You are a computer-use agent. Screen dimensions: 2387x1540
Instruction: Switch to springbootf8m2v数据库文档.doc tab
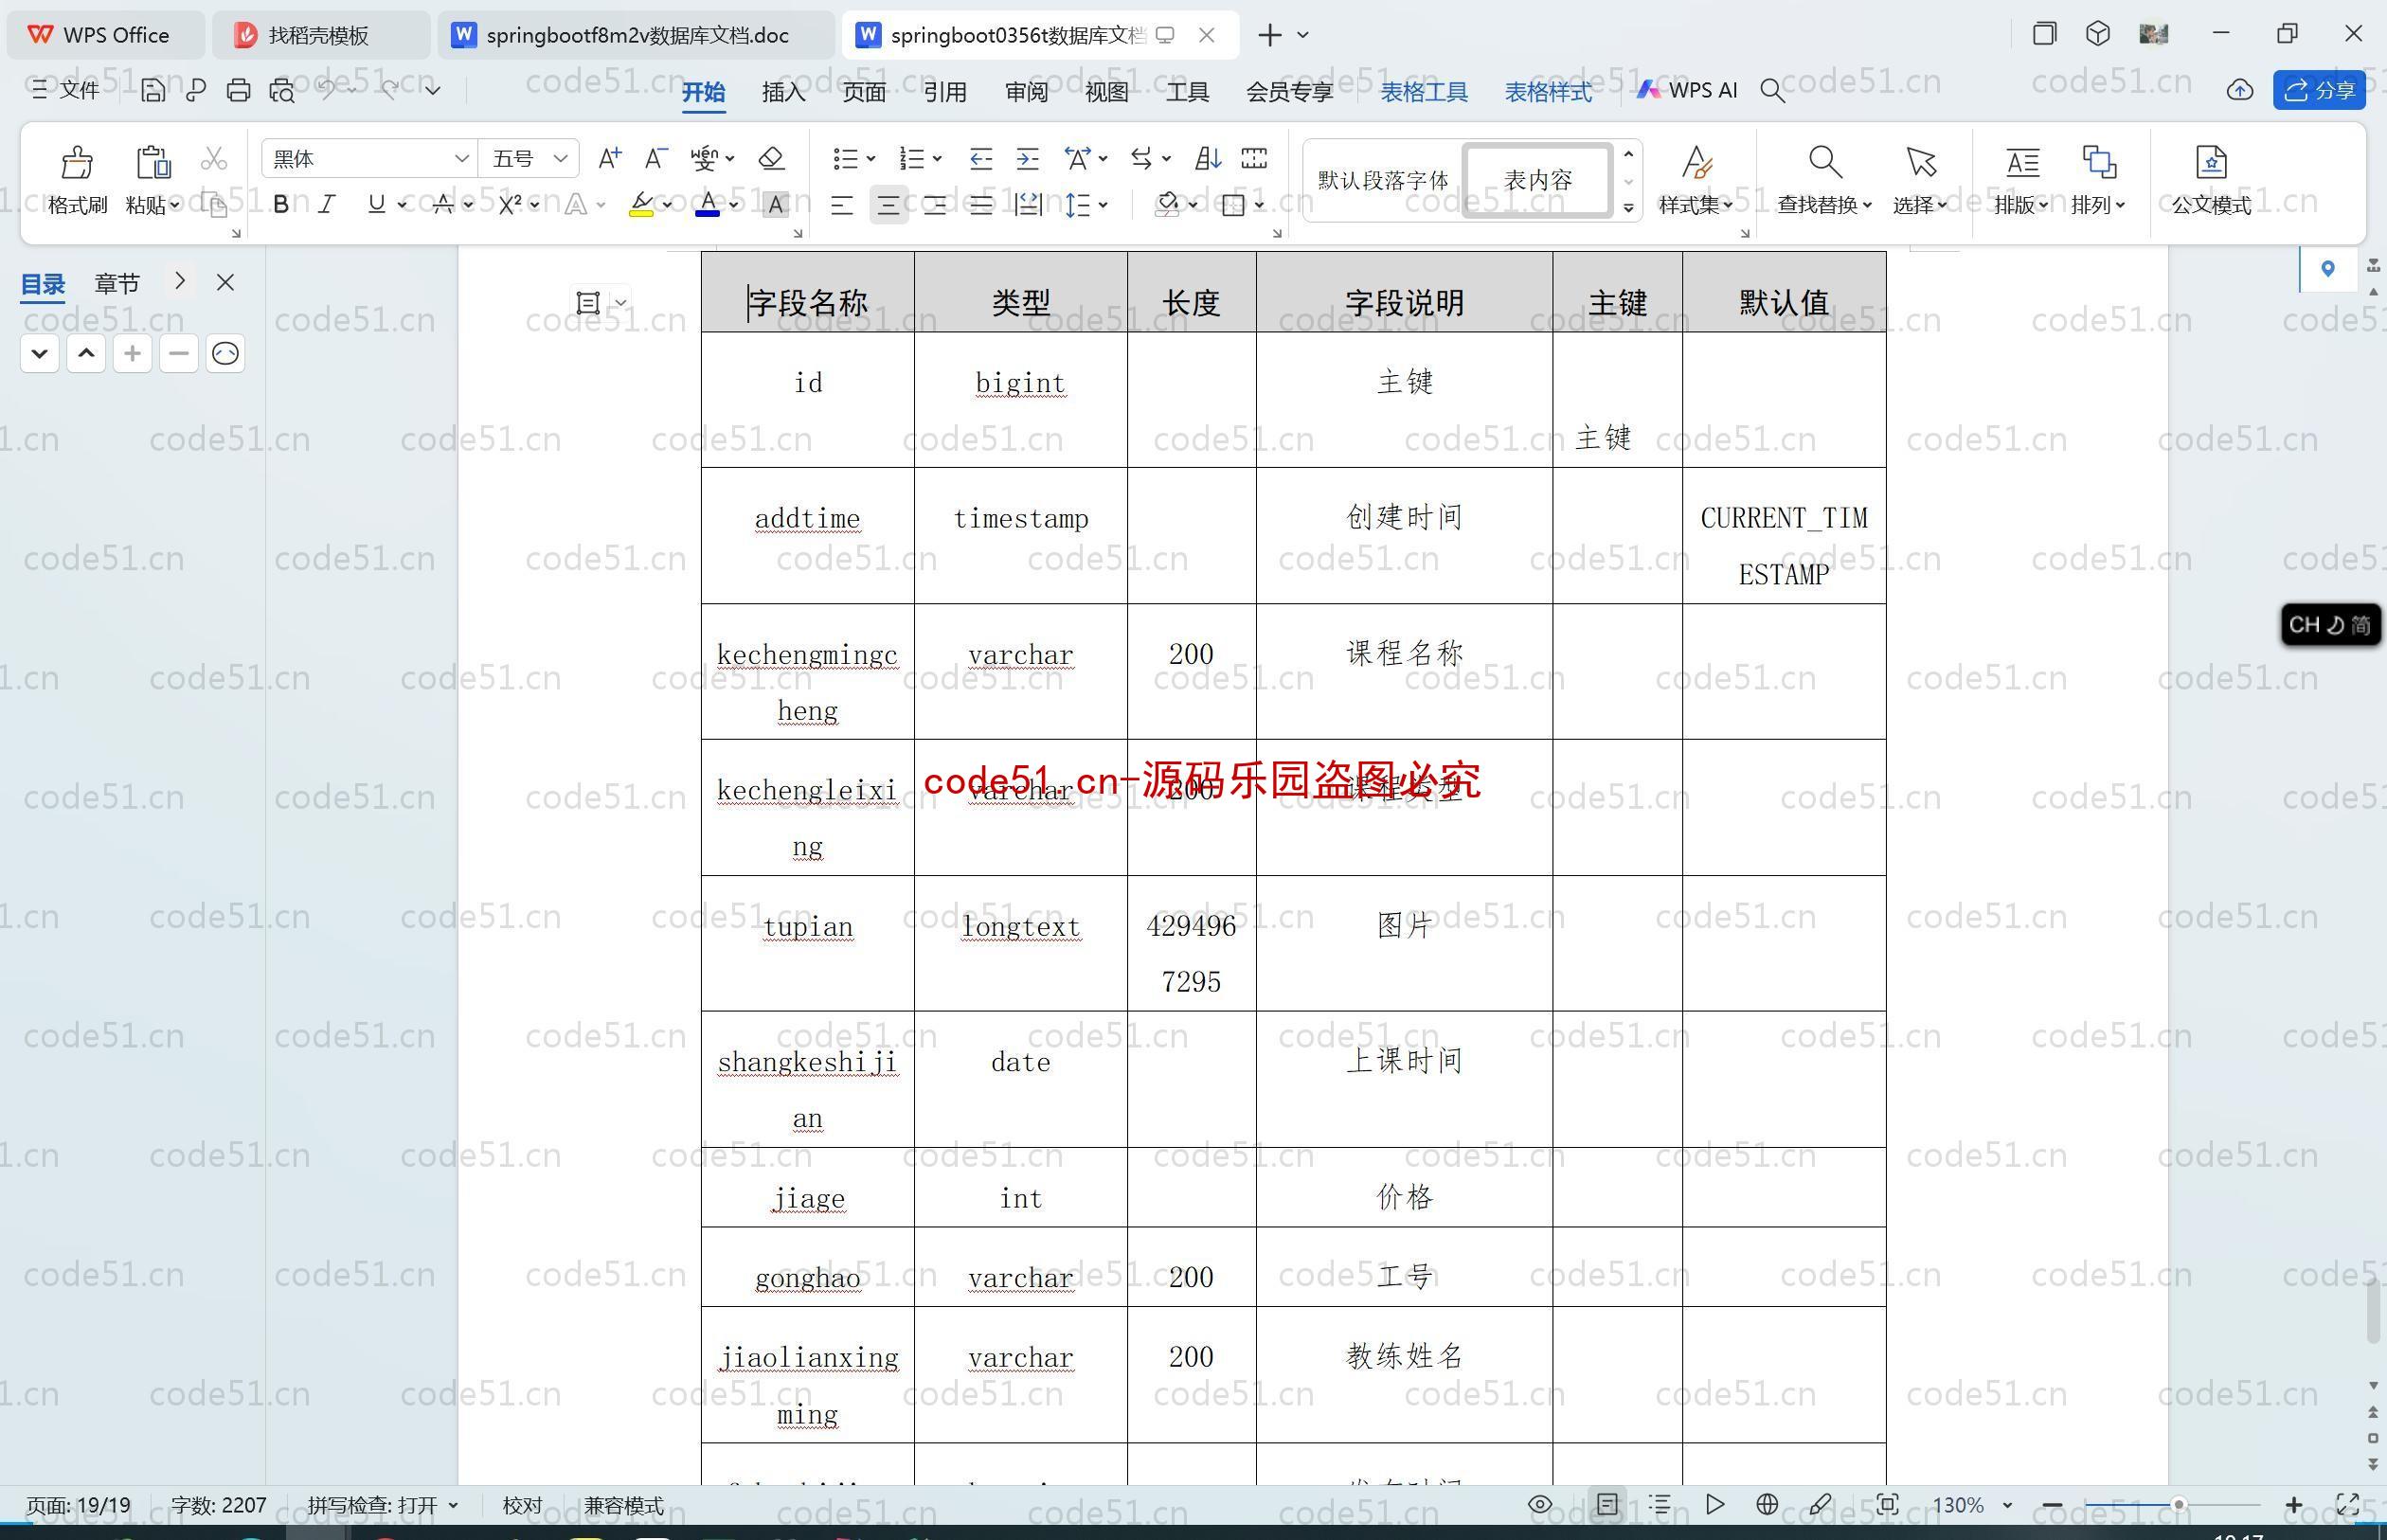click(x=636, y=35)
